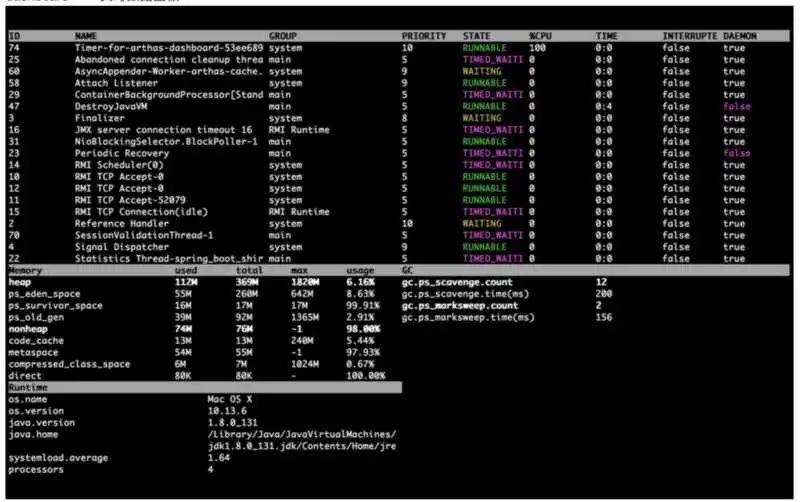Click scavenge time value 200
Viewport: 800px width, 502px height.
coord(604,294)
